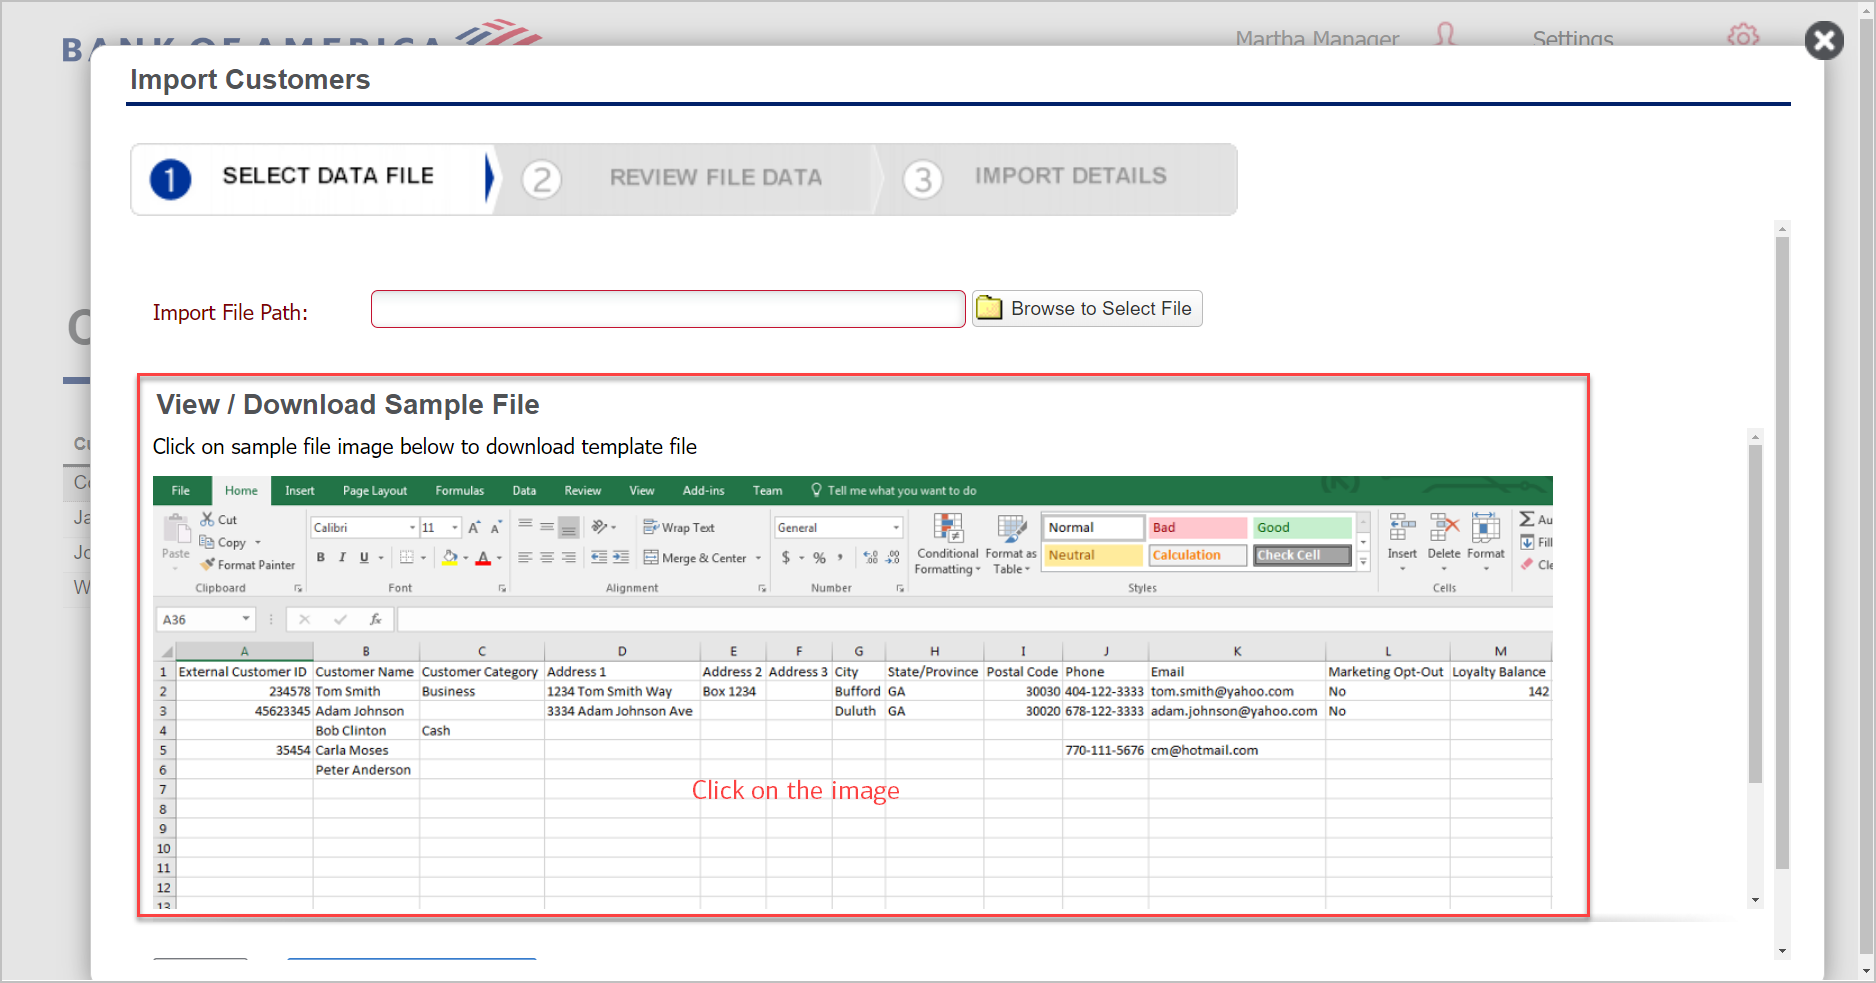Click Bold icon in sample ribbon
This screenshot has width=1876, height=983.
[321, 557]
